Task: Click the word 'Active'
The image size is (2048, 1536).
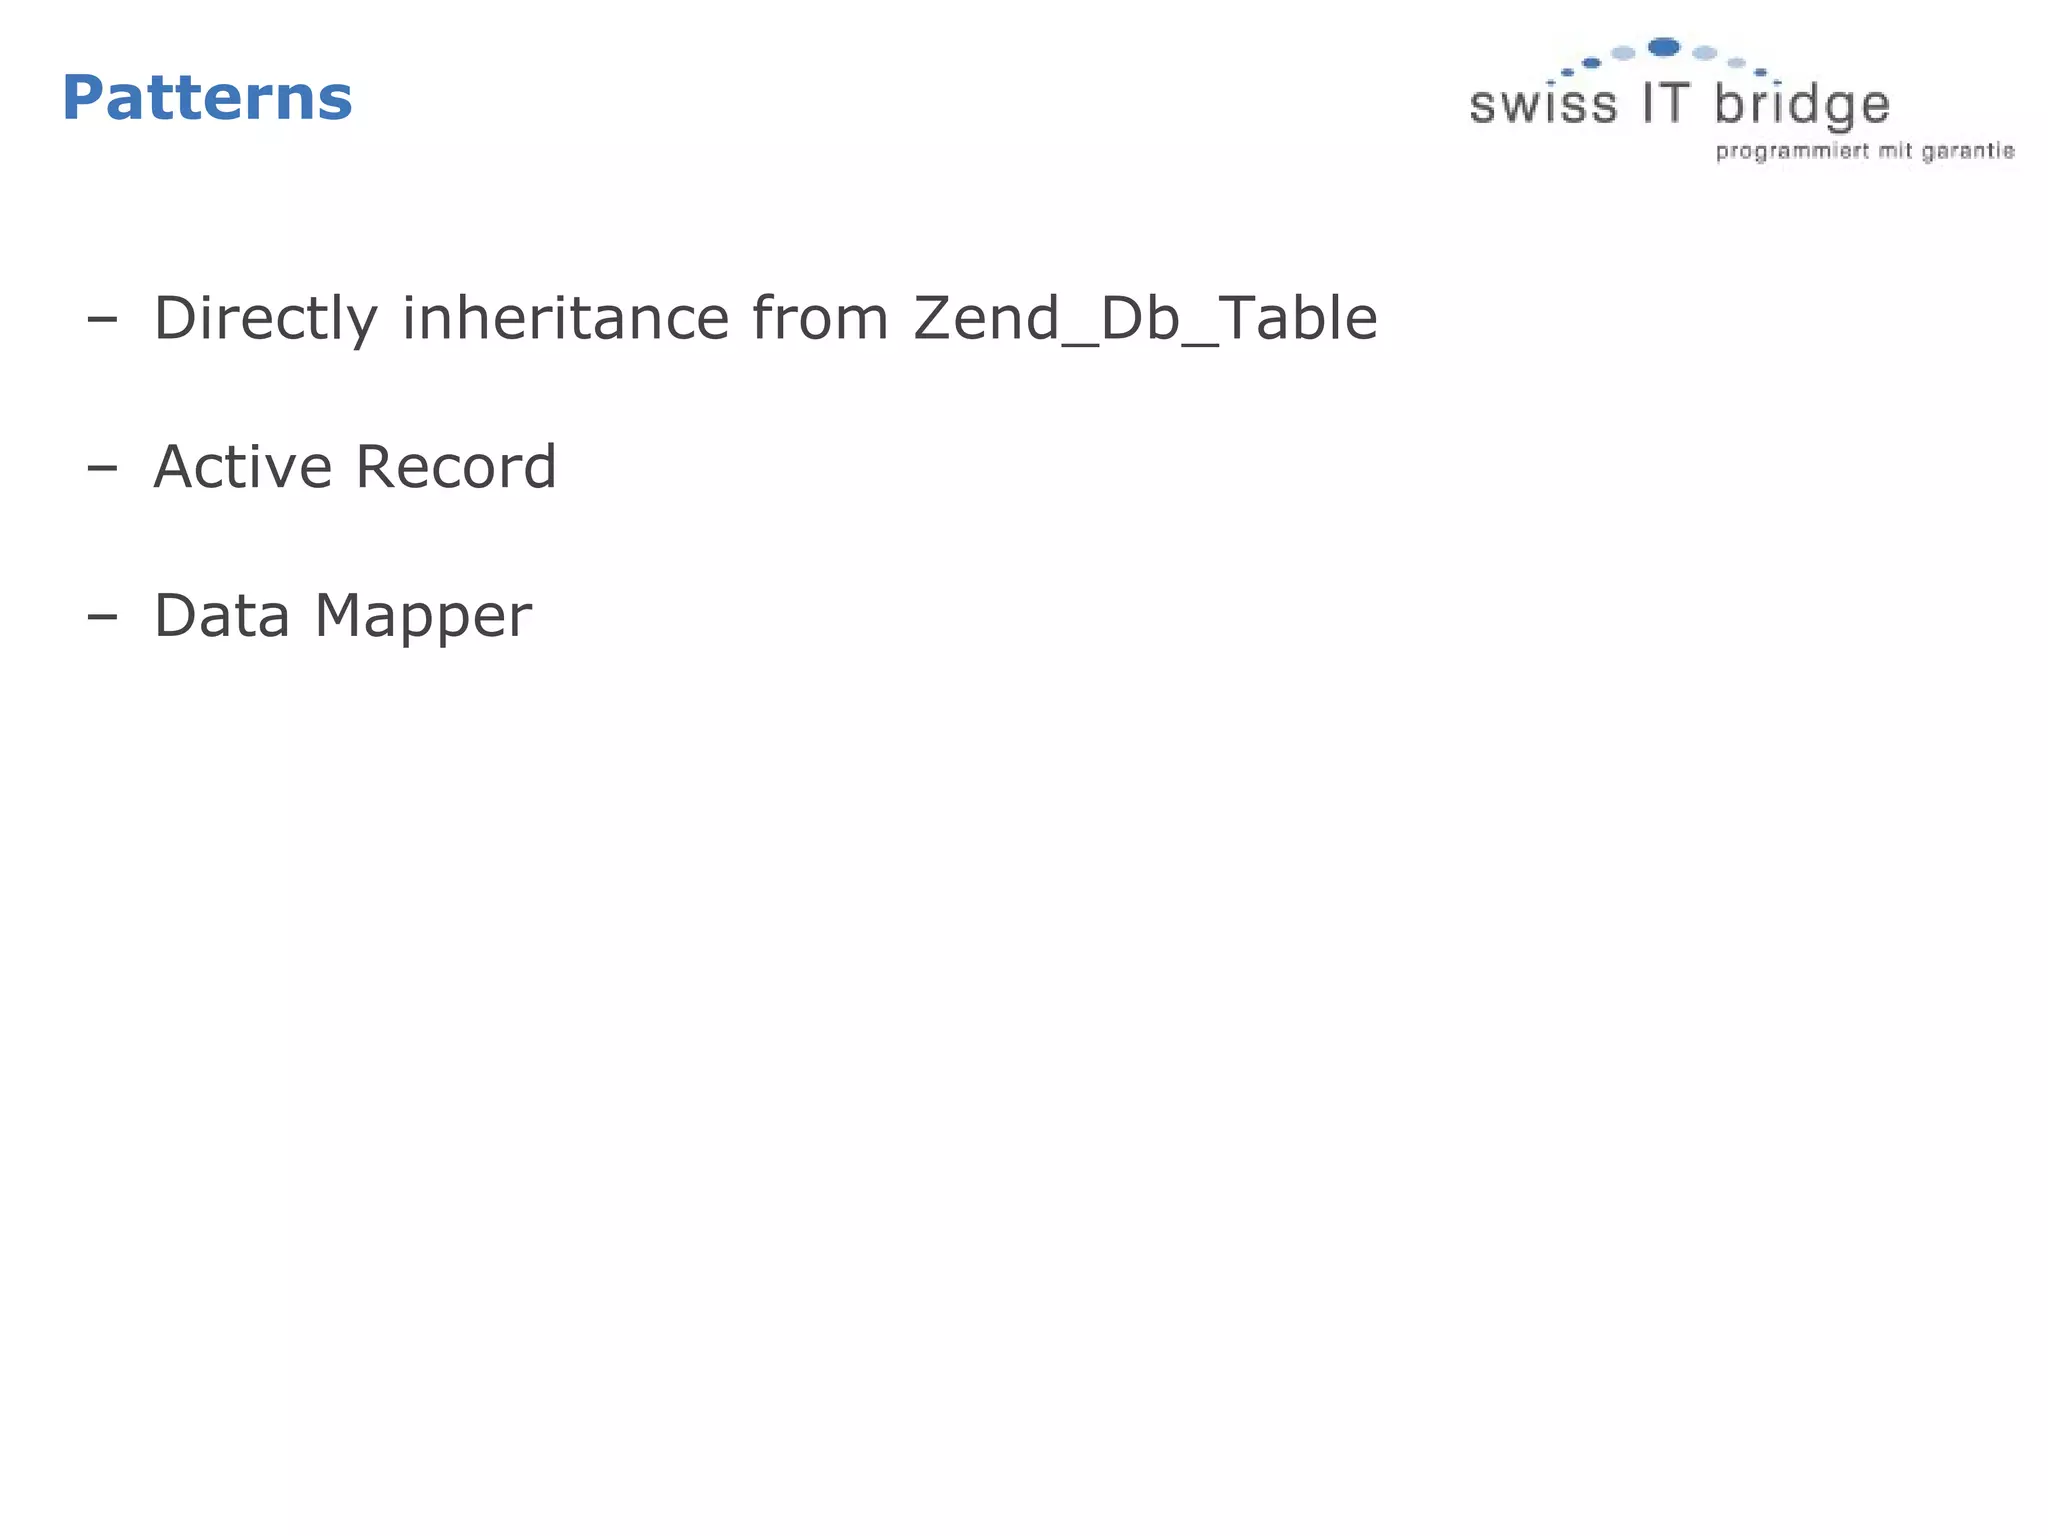Action: pos(242,467)
